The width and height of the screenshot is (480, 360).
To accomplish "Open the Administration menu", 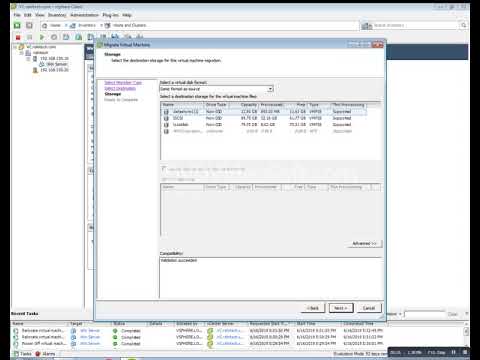I will pos(84,15).
